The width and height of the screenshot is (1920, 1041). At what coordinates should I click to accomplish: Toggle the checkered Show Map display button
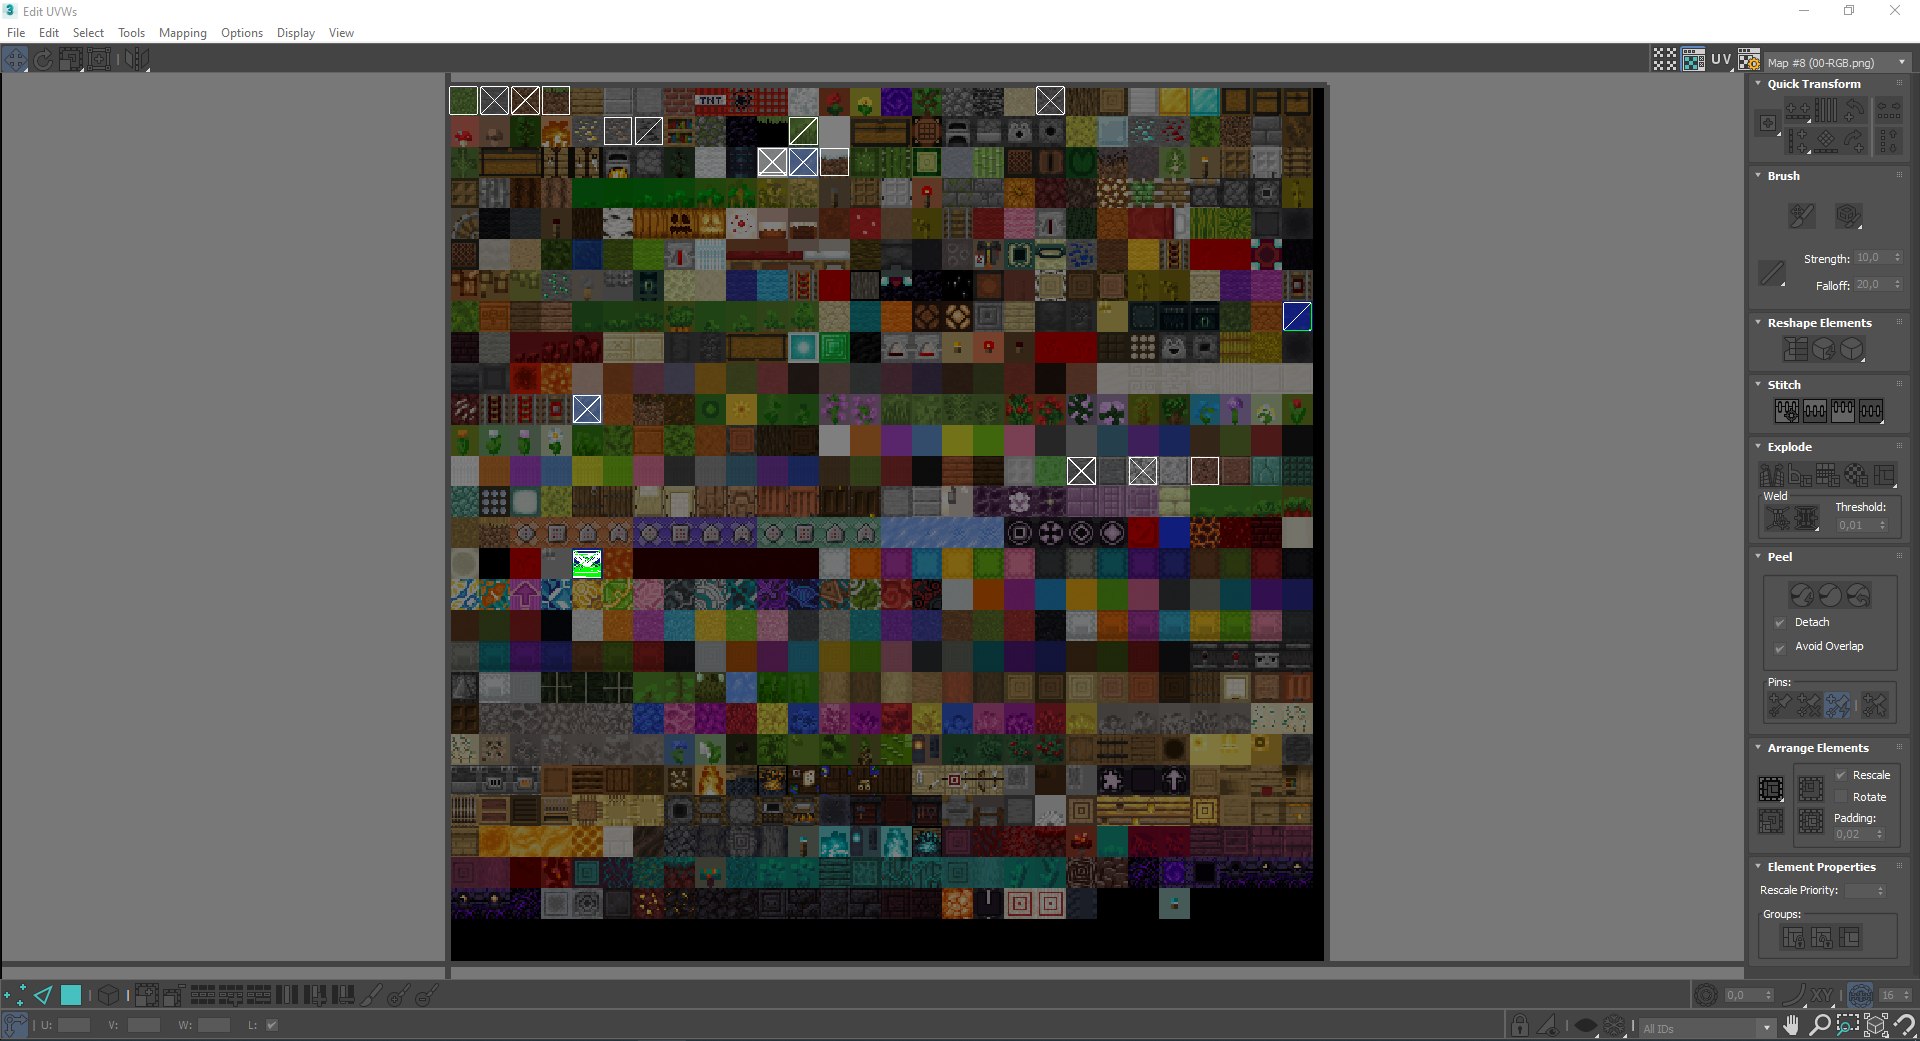pos(1693,60)
